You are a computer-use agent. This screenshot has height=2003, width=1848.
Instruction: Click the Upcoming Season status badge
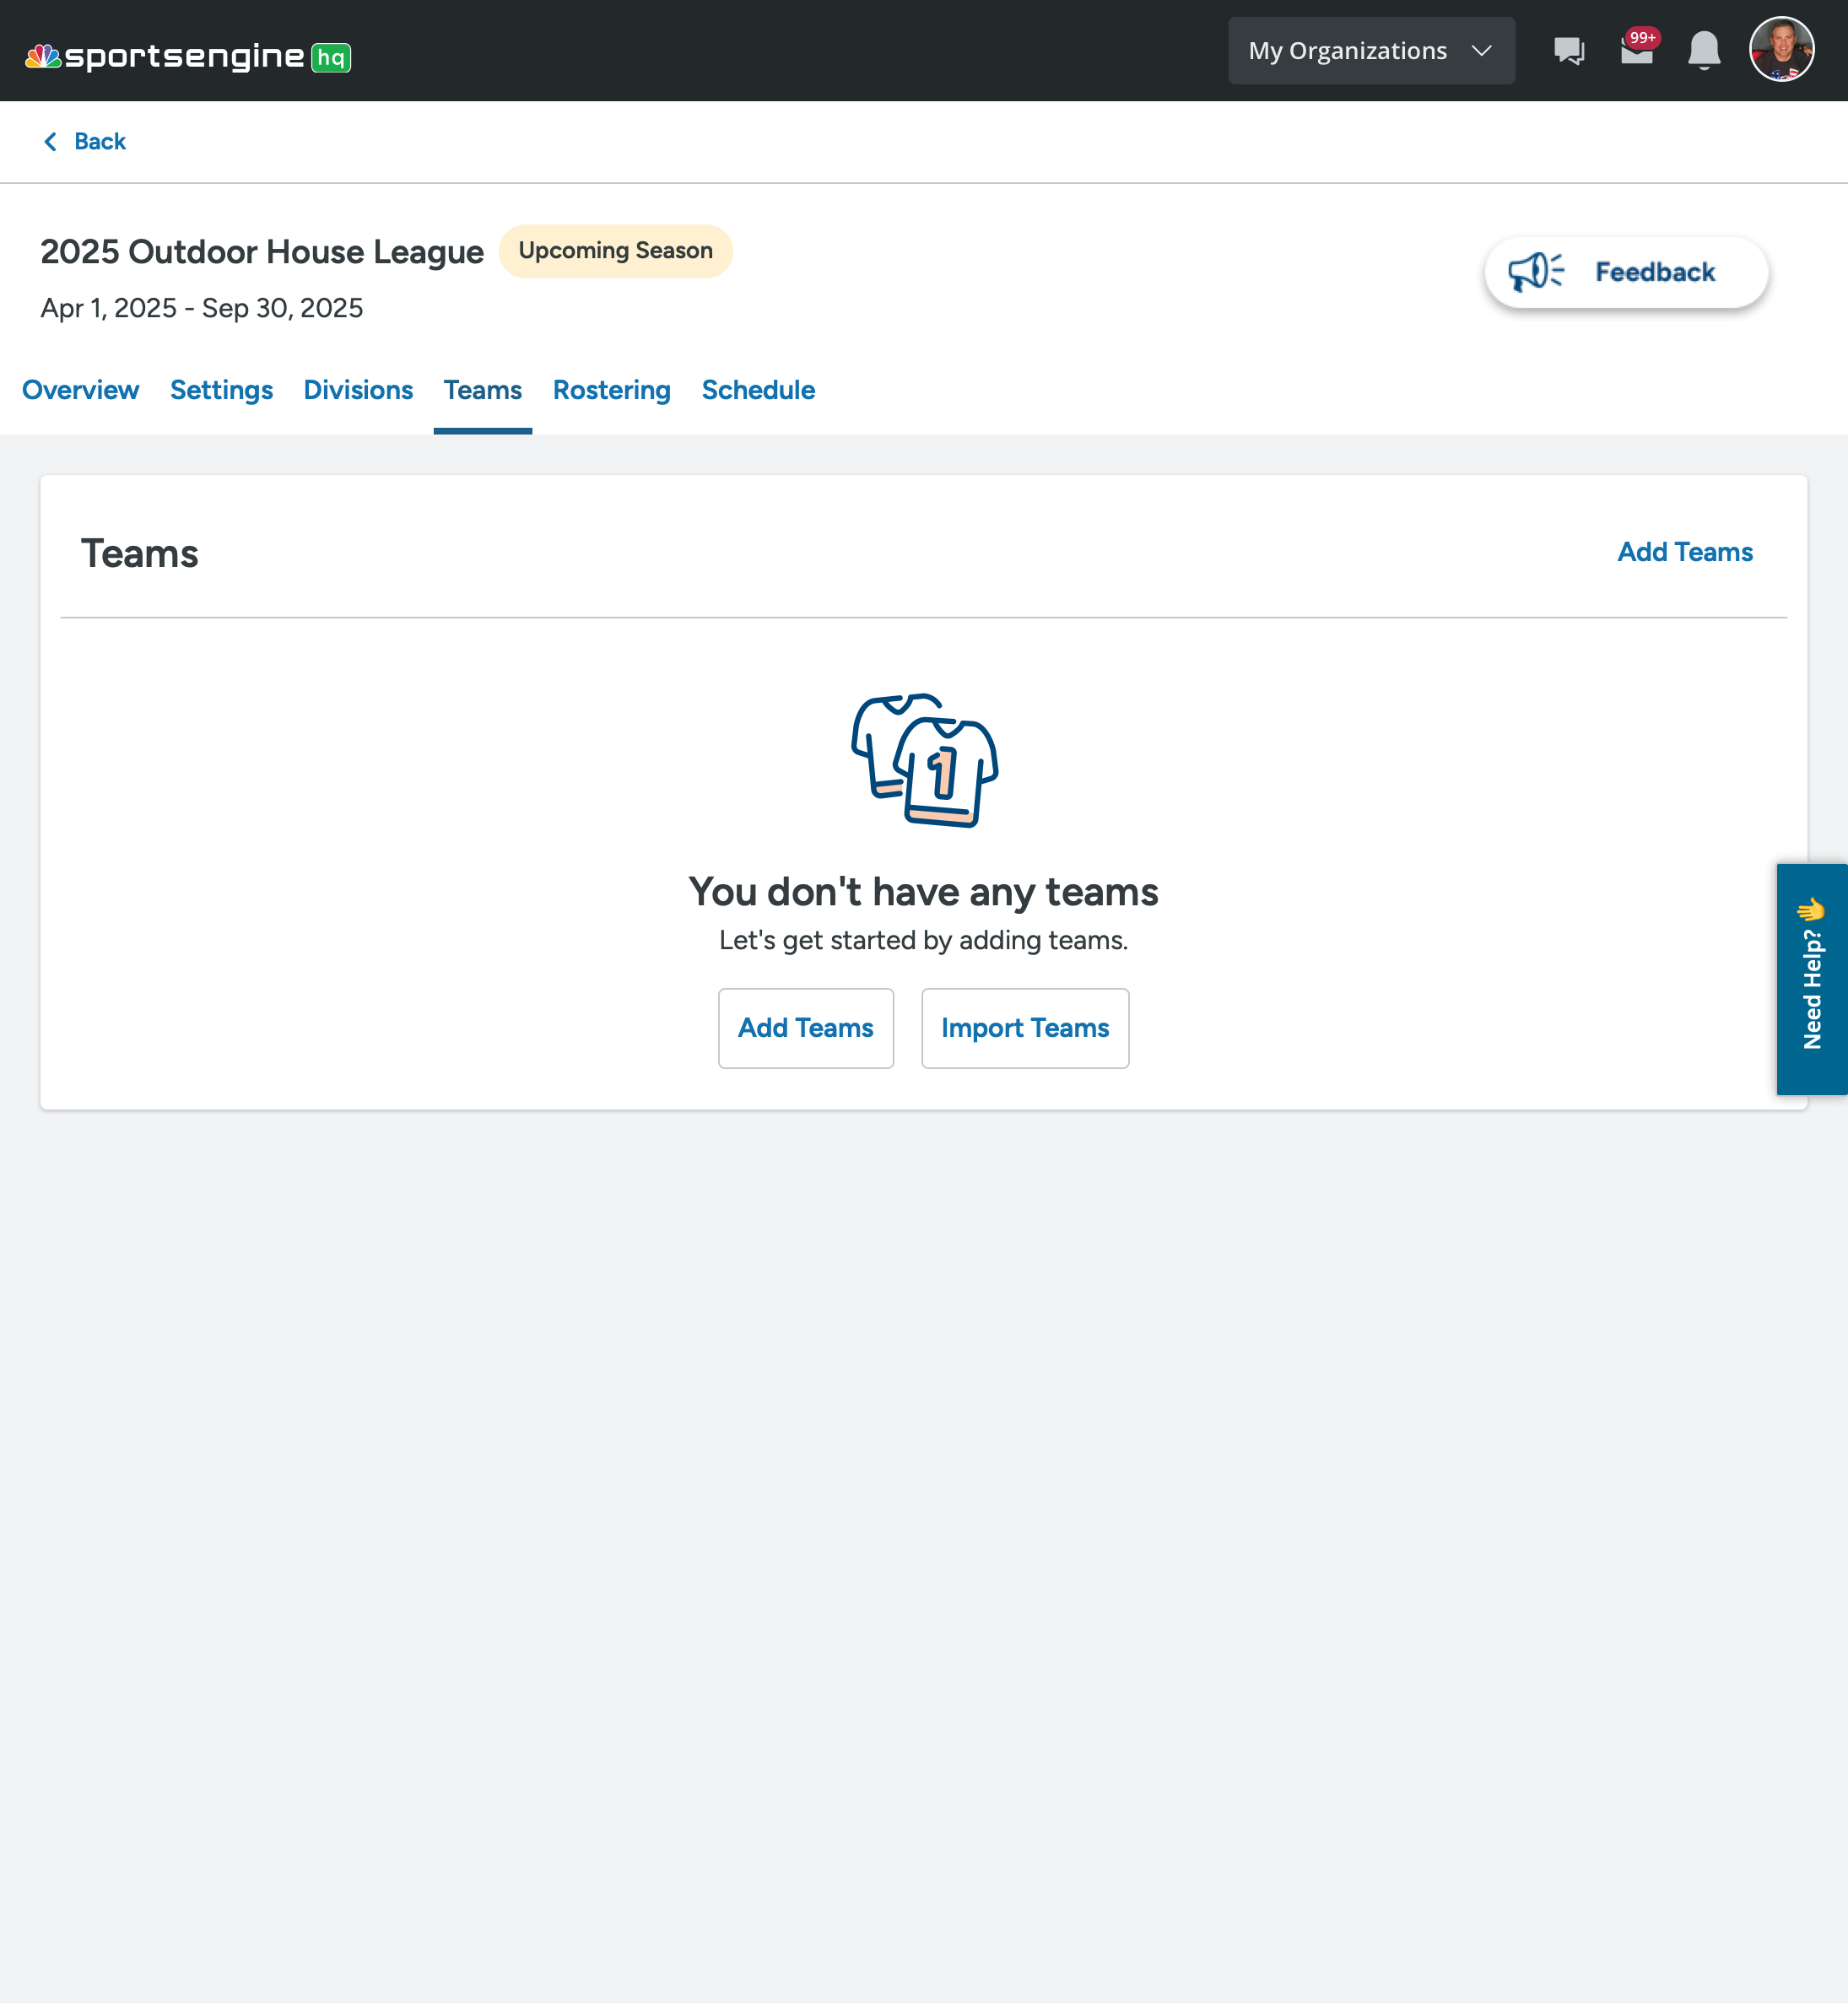coord(616,250)
